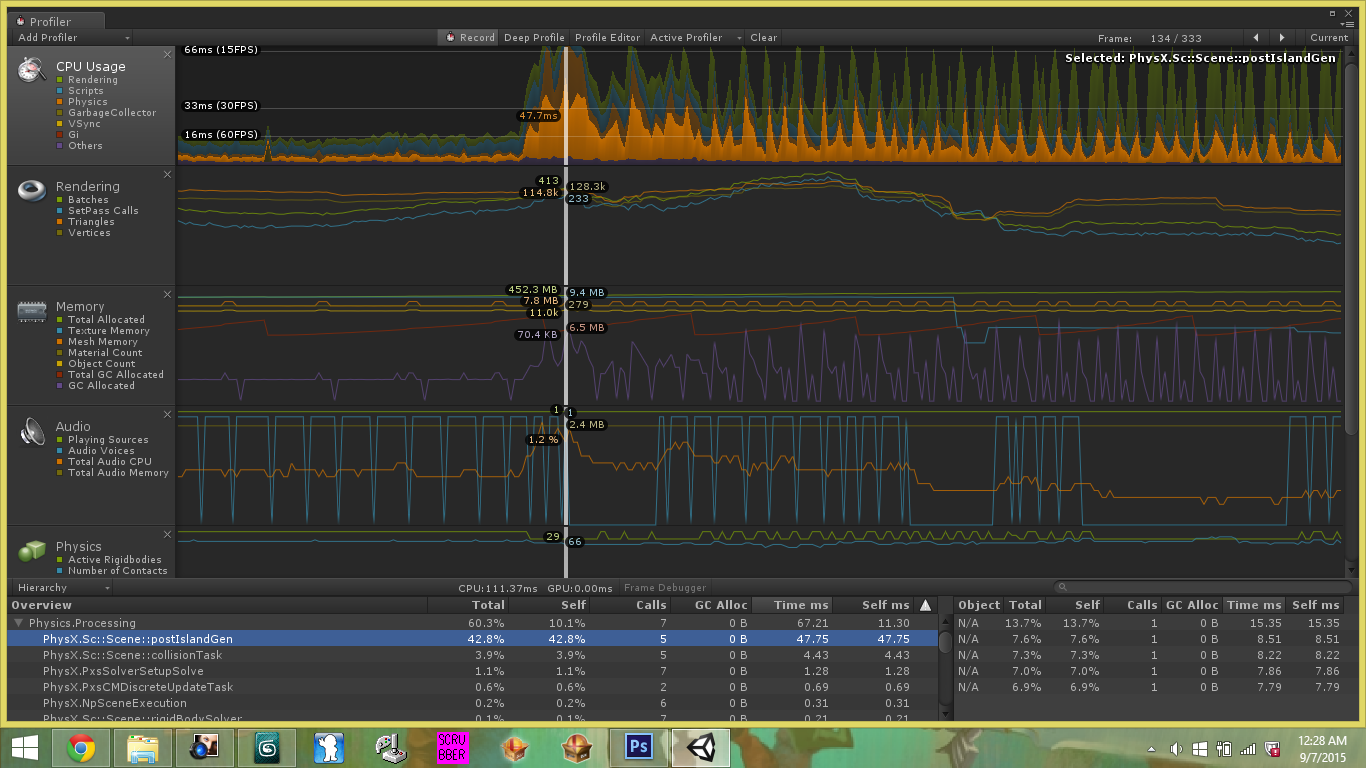1366x768 pixels.
Task: Click the Object column header in the right pane
Action: pos(979,605)
